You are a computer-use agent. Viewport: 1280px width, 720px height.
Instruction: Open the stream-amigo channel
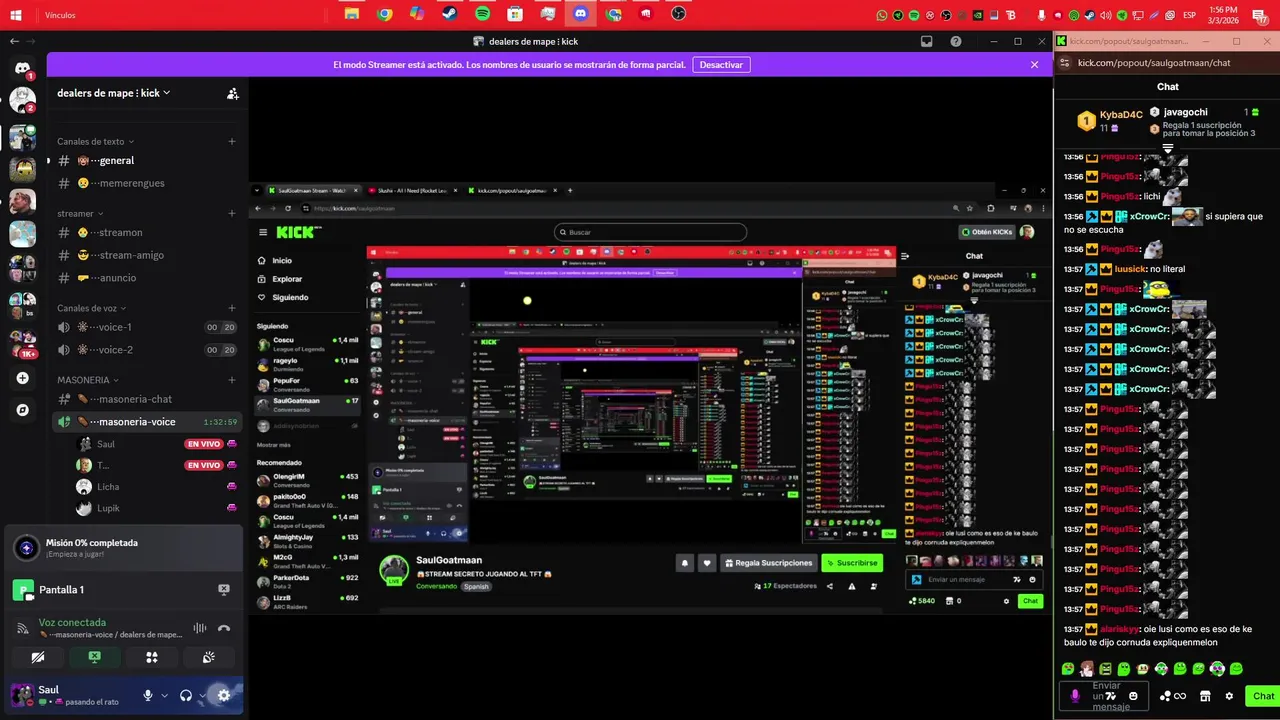(x=147, y=255)
